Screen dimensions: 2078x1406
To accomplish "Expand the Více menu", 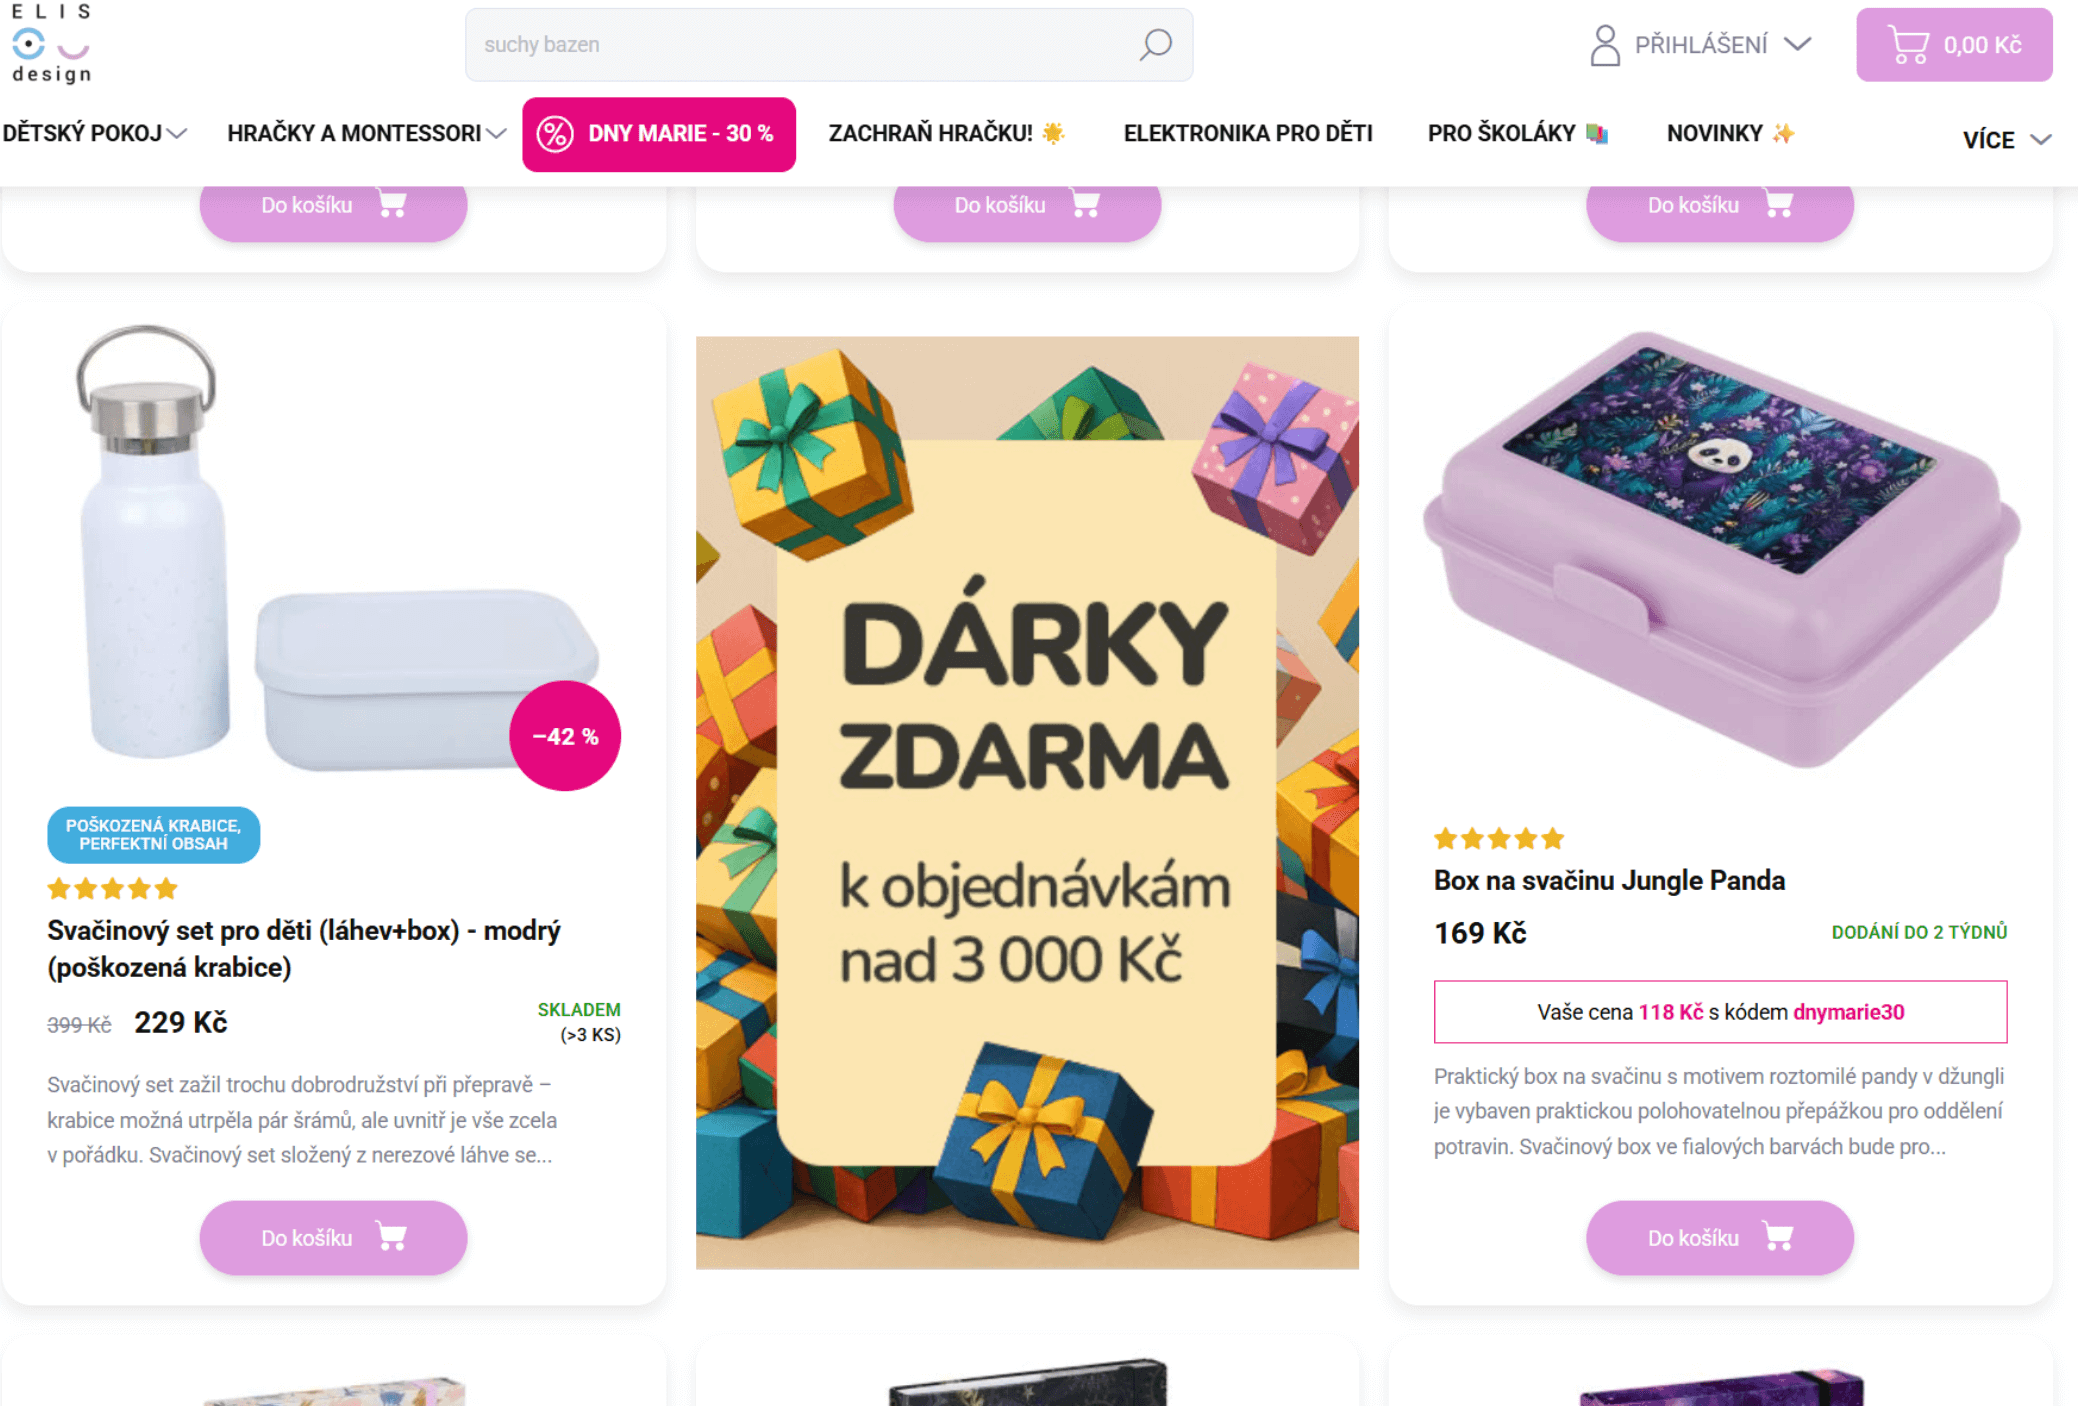I will [2006, 140].
